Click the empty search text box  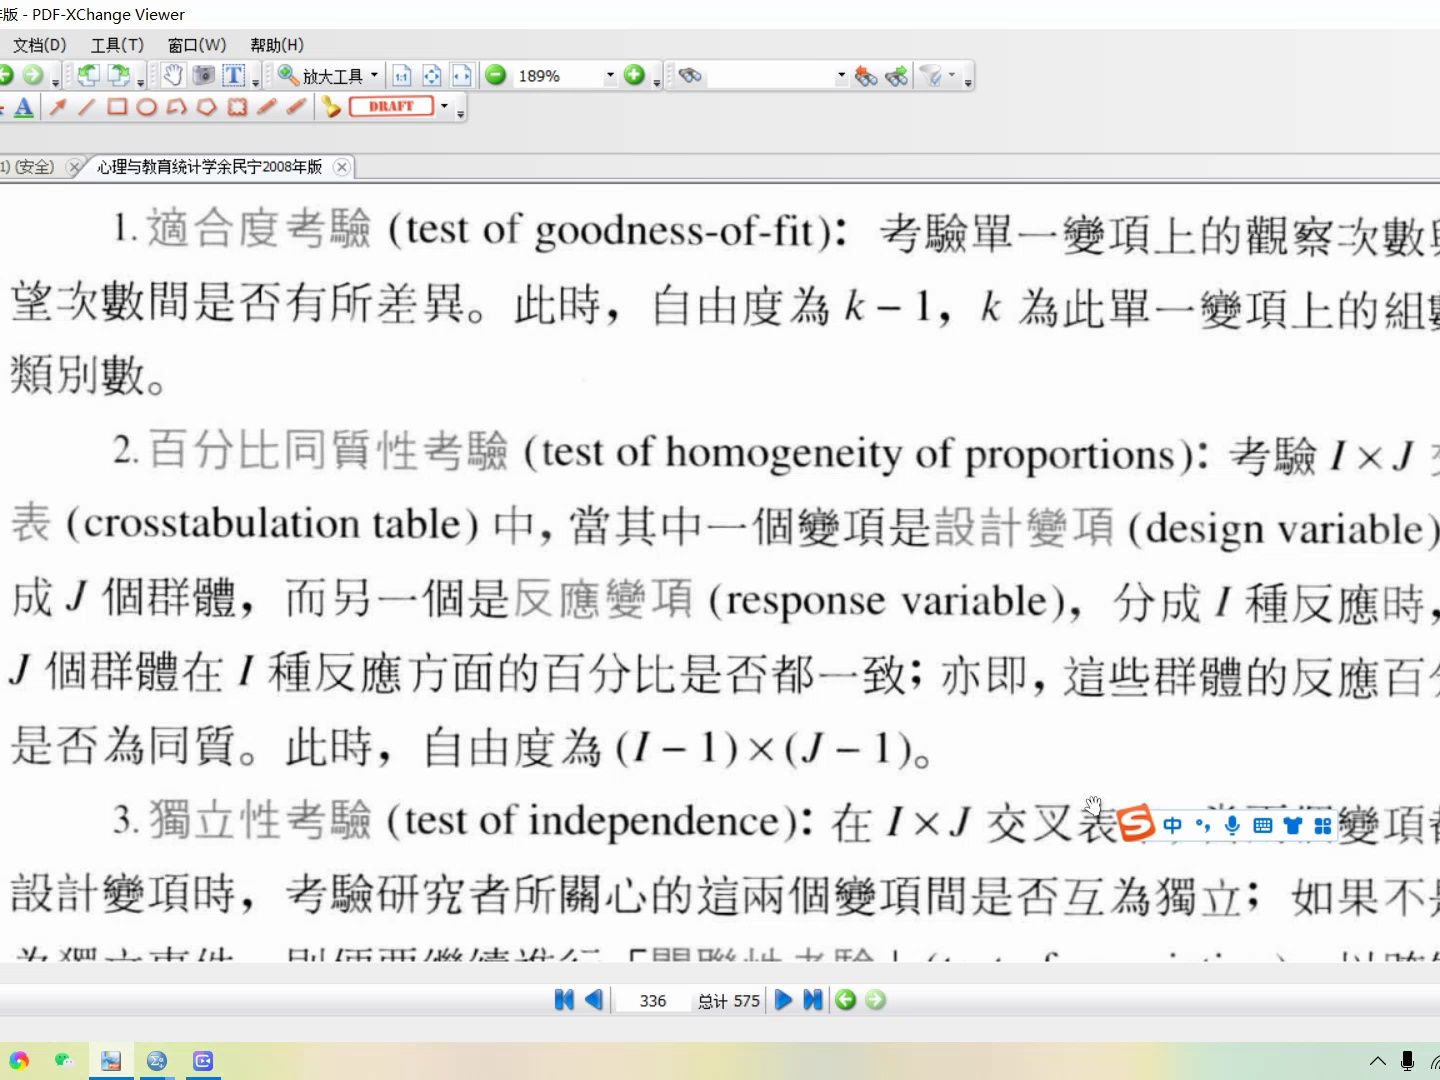pos(770,76)
